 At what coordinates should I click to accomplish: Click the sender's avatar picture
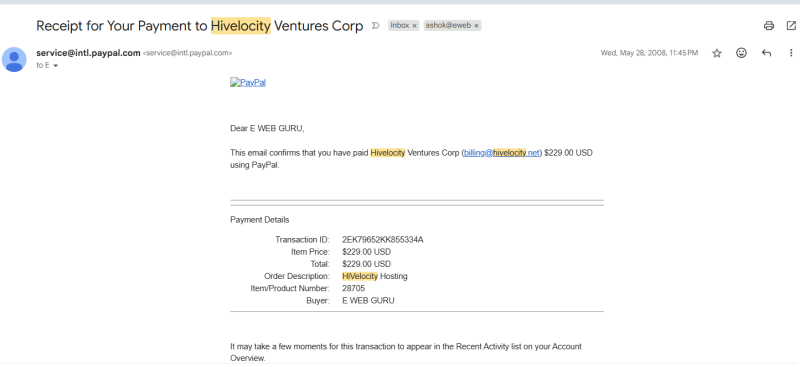[14, 59]
